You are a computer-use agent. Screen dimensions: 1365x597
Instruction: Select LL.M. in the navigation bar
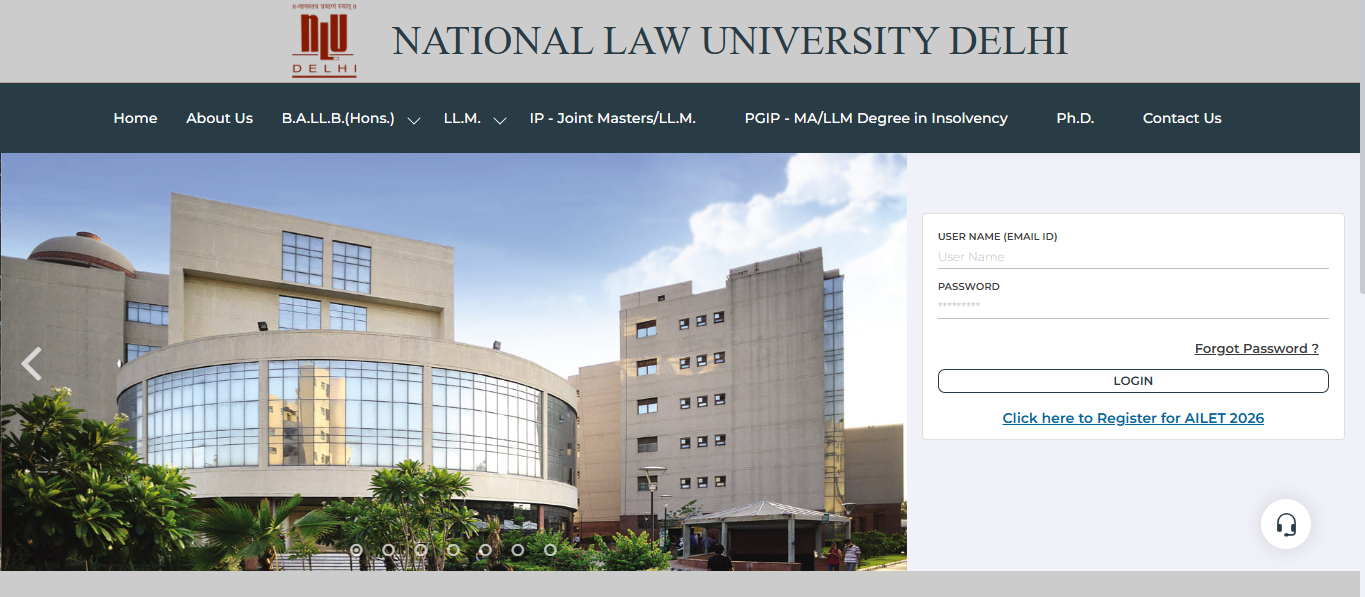tap(462, 118)
